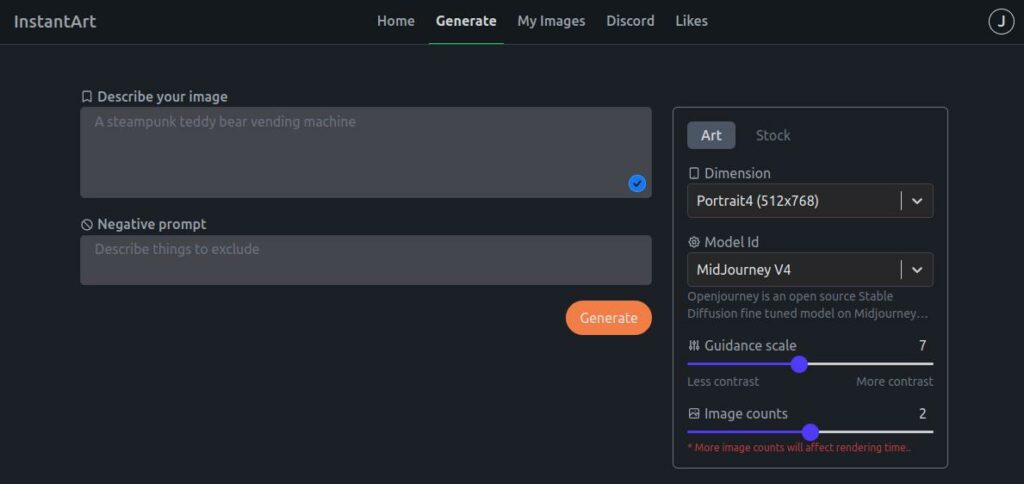
Task: Click the Image counts slider handle
Action: click(810, 432)
